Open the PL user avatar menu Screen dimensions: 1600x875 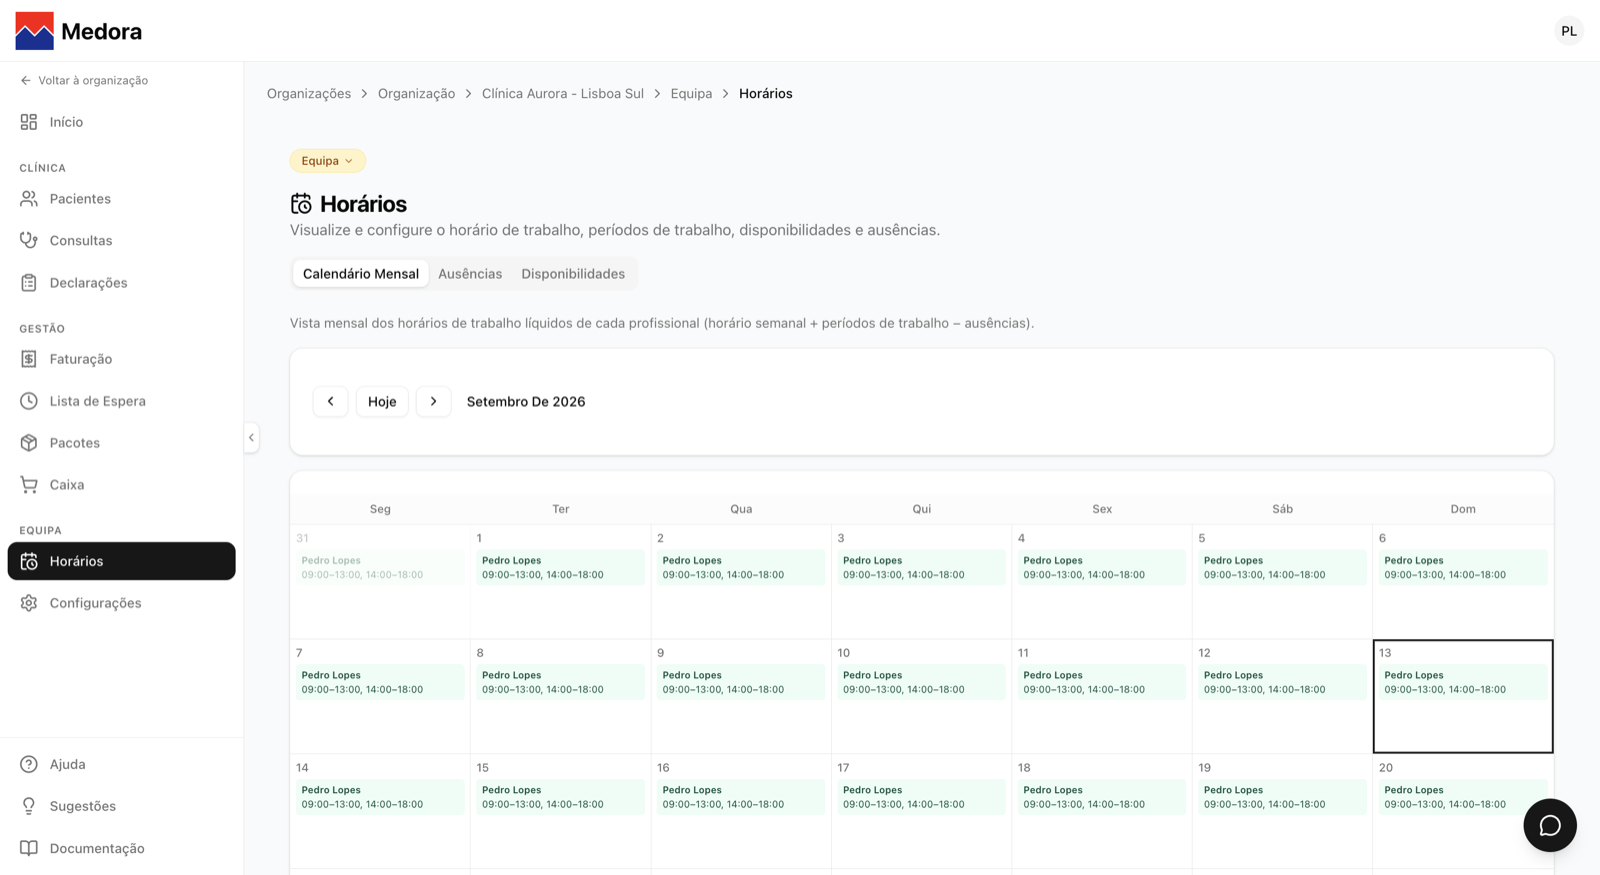pos(1569,31)
